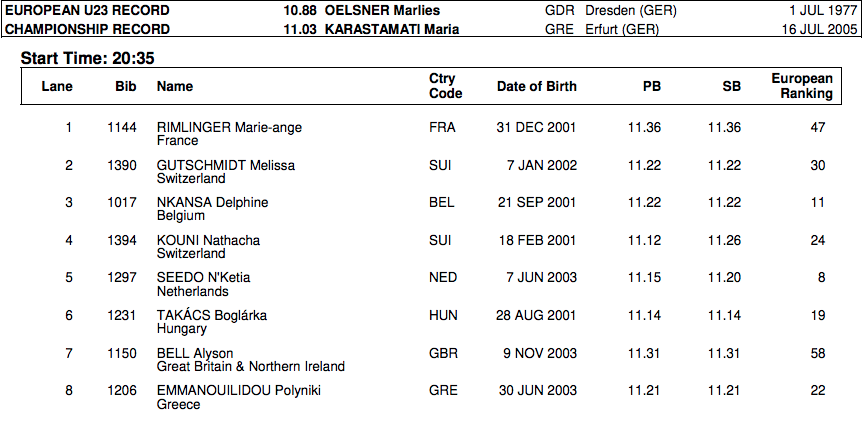
Task: Click the Ctry Code column header
Action: 445,86
